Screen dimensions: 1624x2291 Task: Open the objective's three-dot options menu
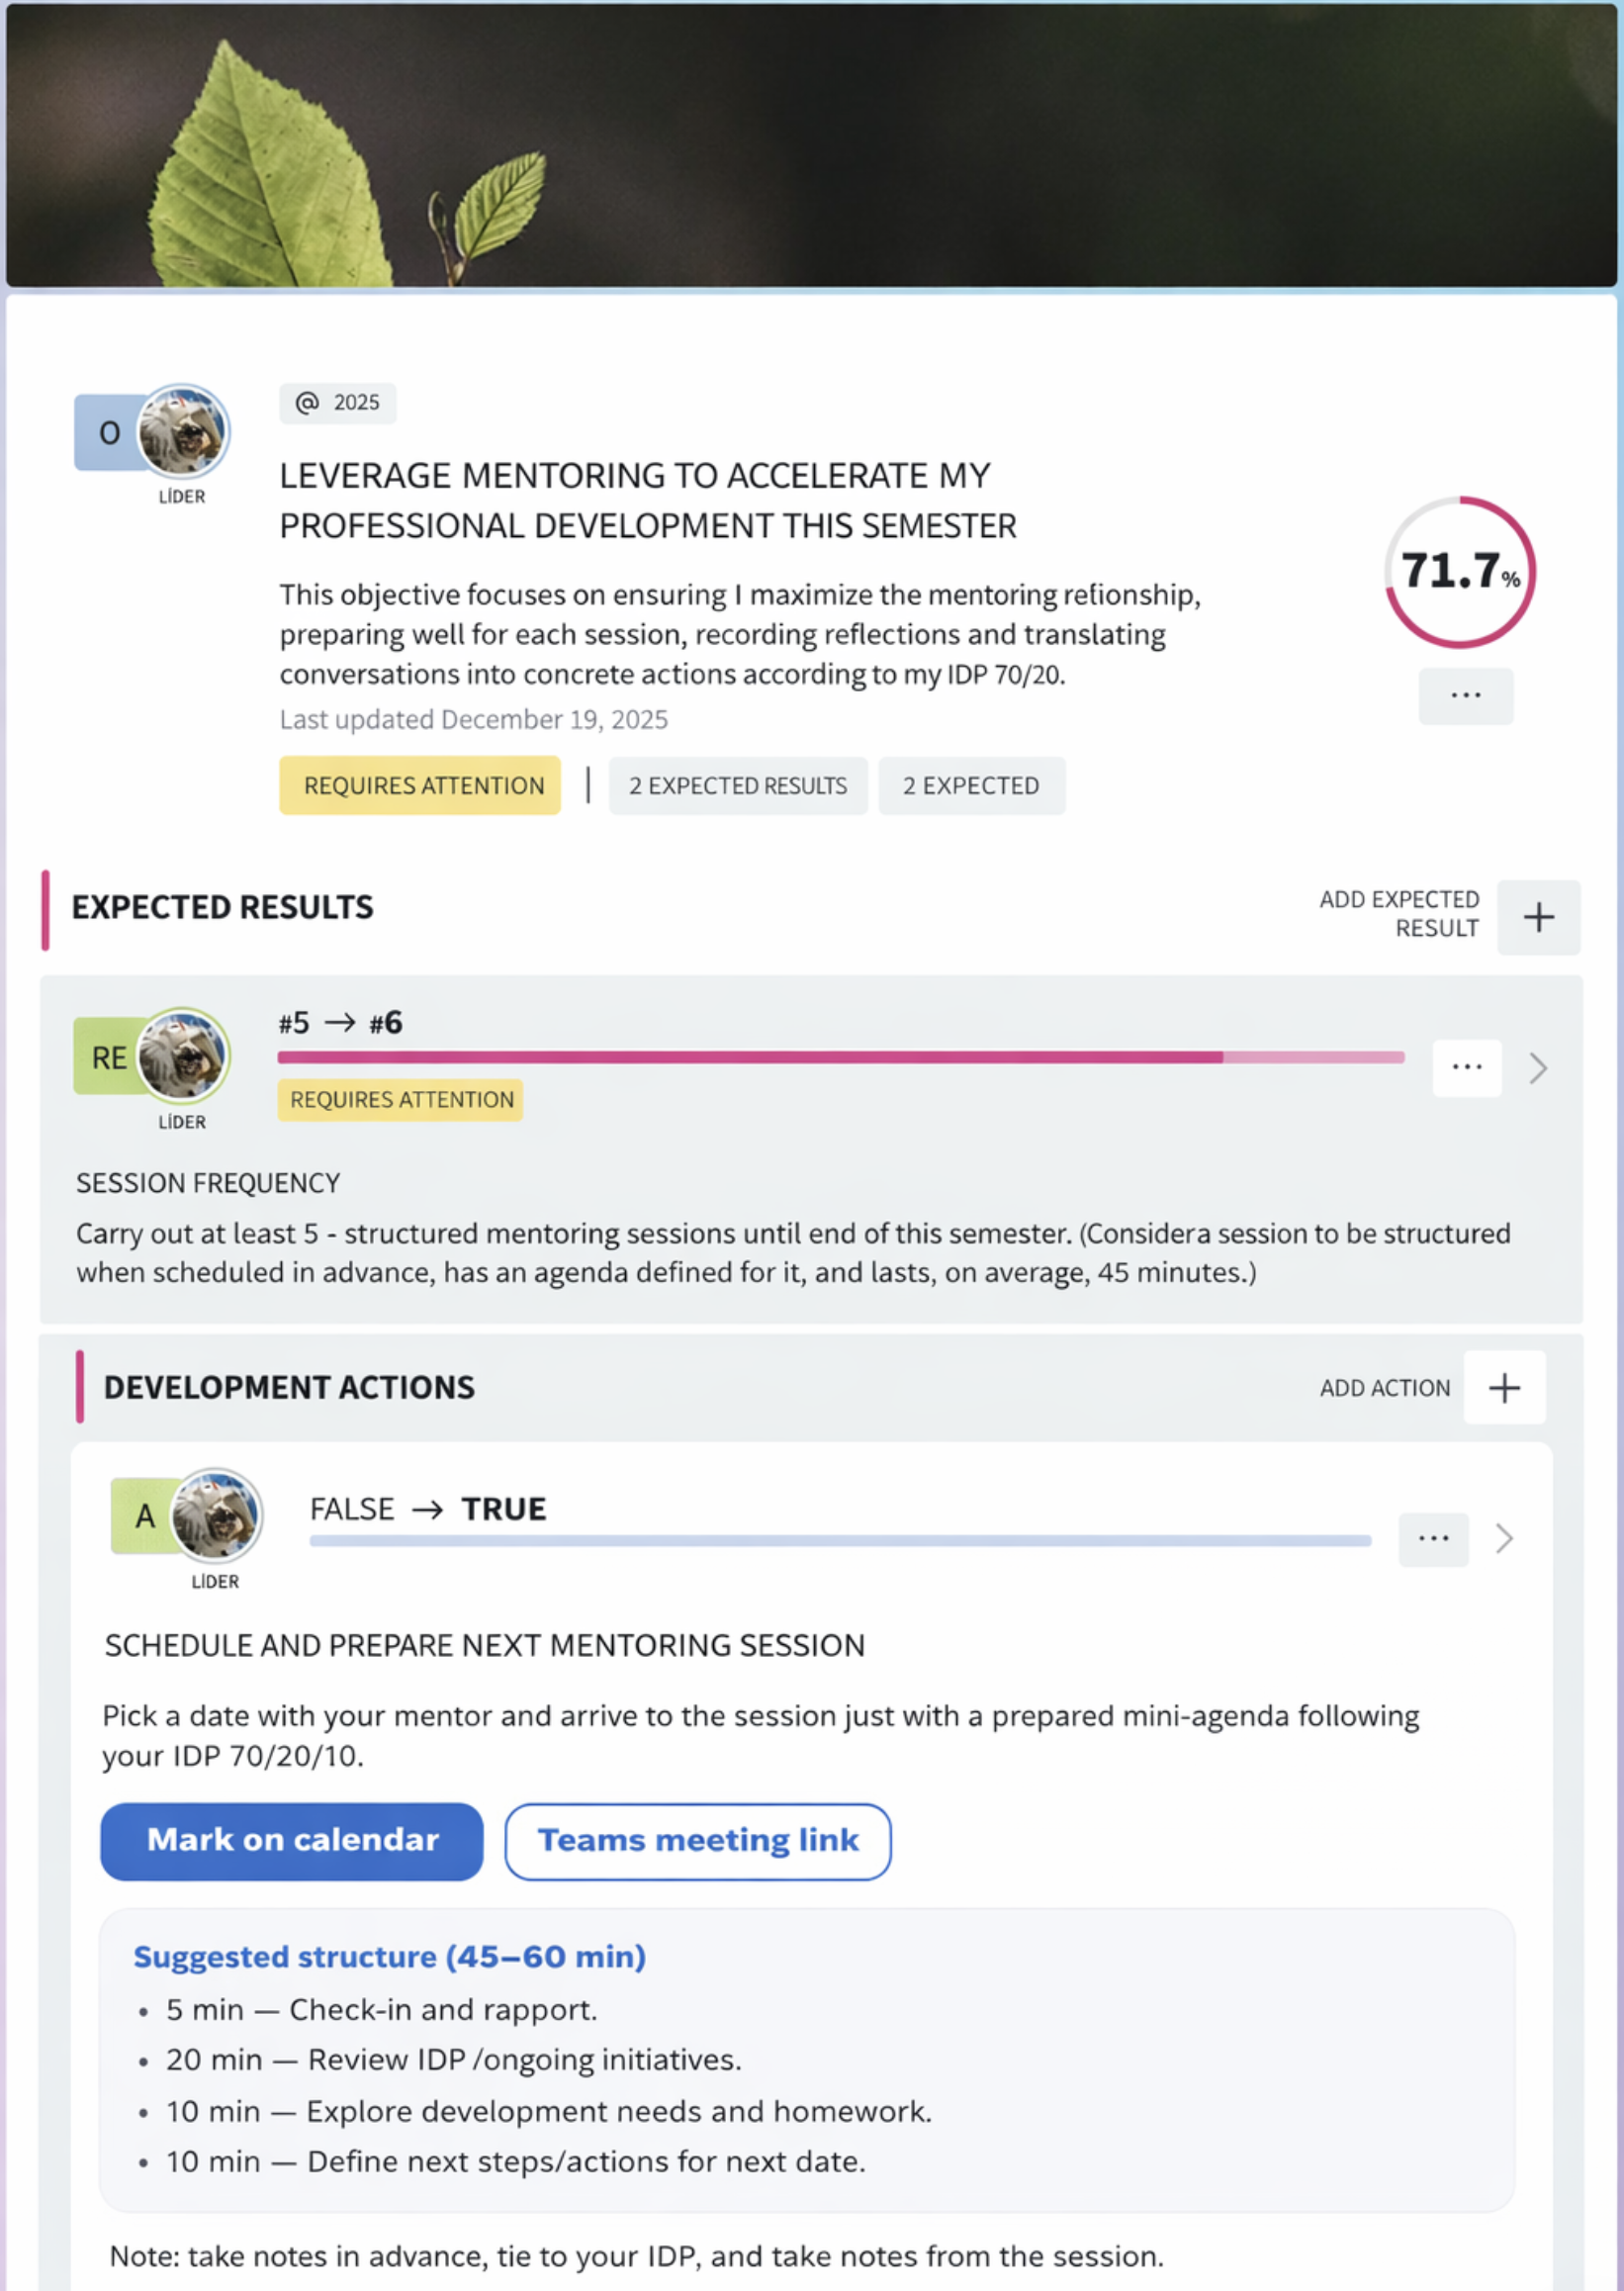1465,696
